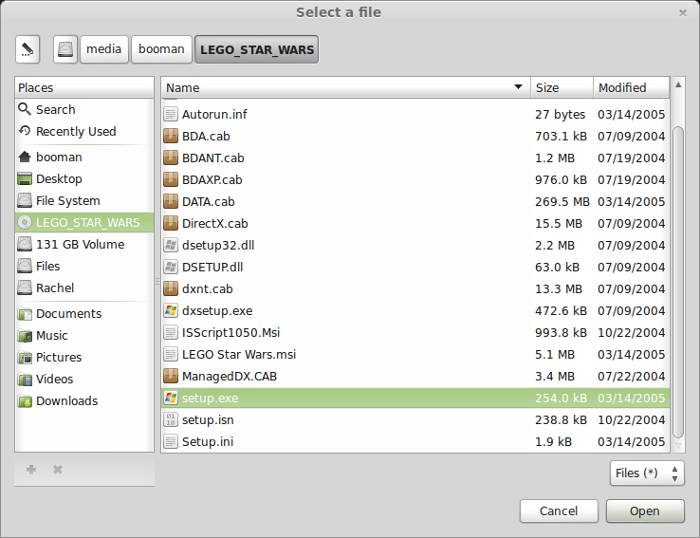The height and width of the screenshot is (538, 700).
Task: Select Desktop in Places sidebar
Action: click(x=84, y=179)
